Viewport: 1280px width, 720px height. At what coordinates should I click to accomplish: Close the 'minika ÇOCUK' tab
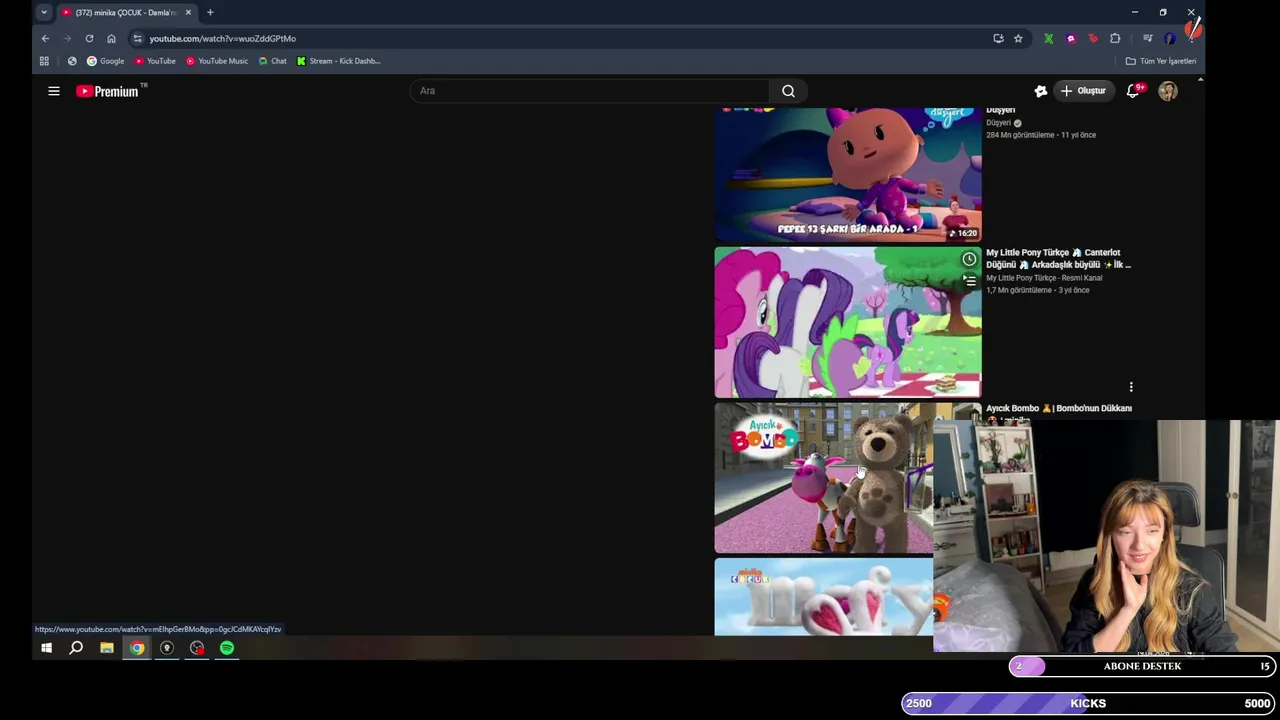coord(188,12)
